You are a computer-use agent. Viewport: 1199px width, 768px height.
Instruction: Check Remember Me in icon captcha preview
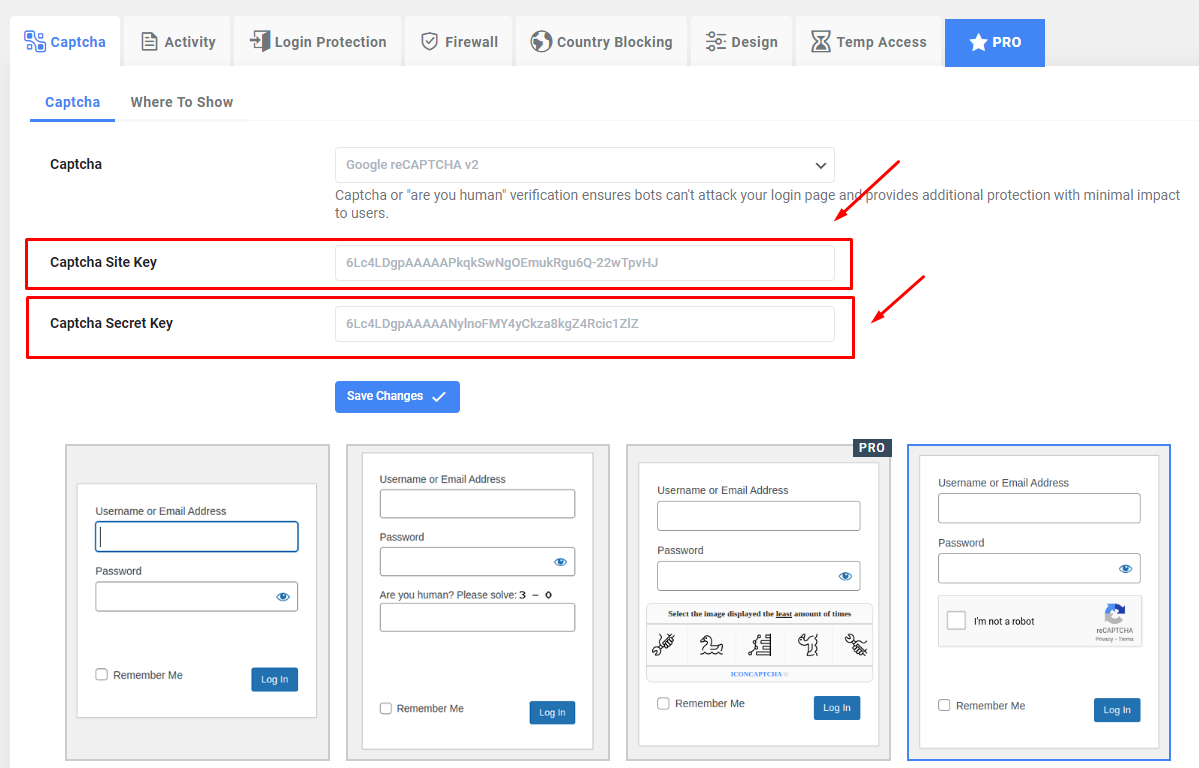point(664,703)
